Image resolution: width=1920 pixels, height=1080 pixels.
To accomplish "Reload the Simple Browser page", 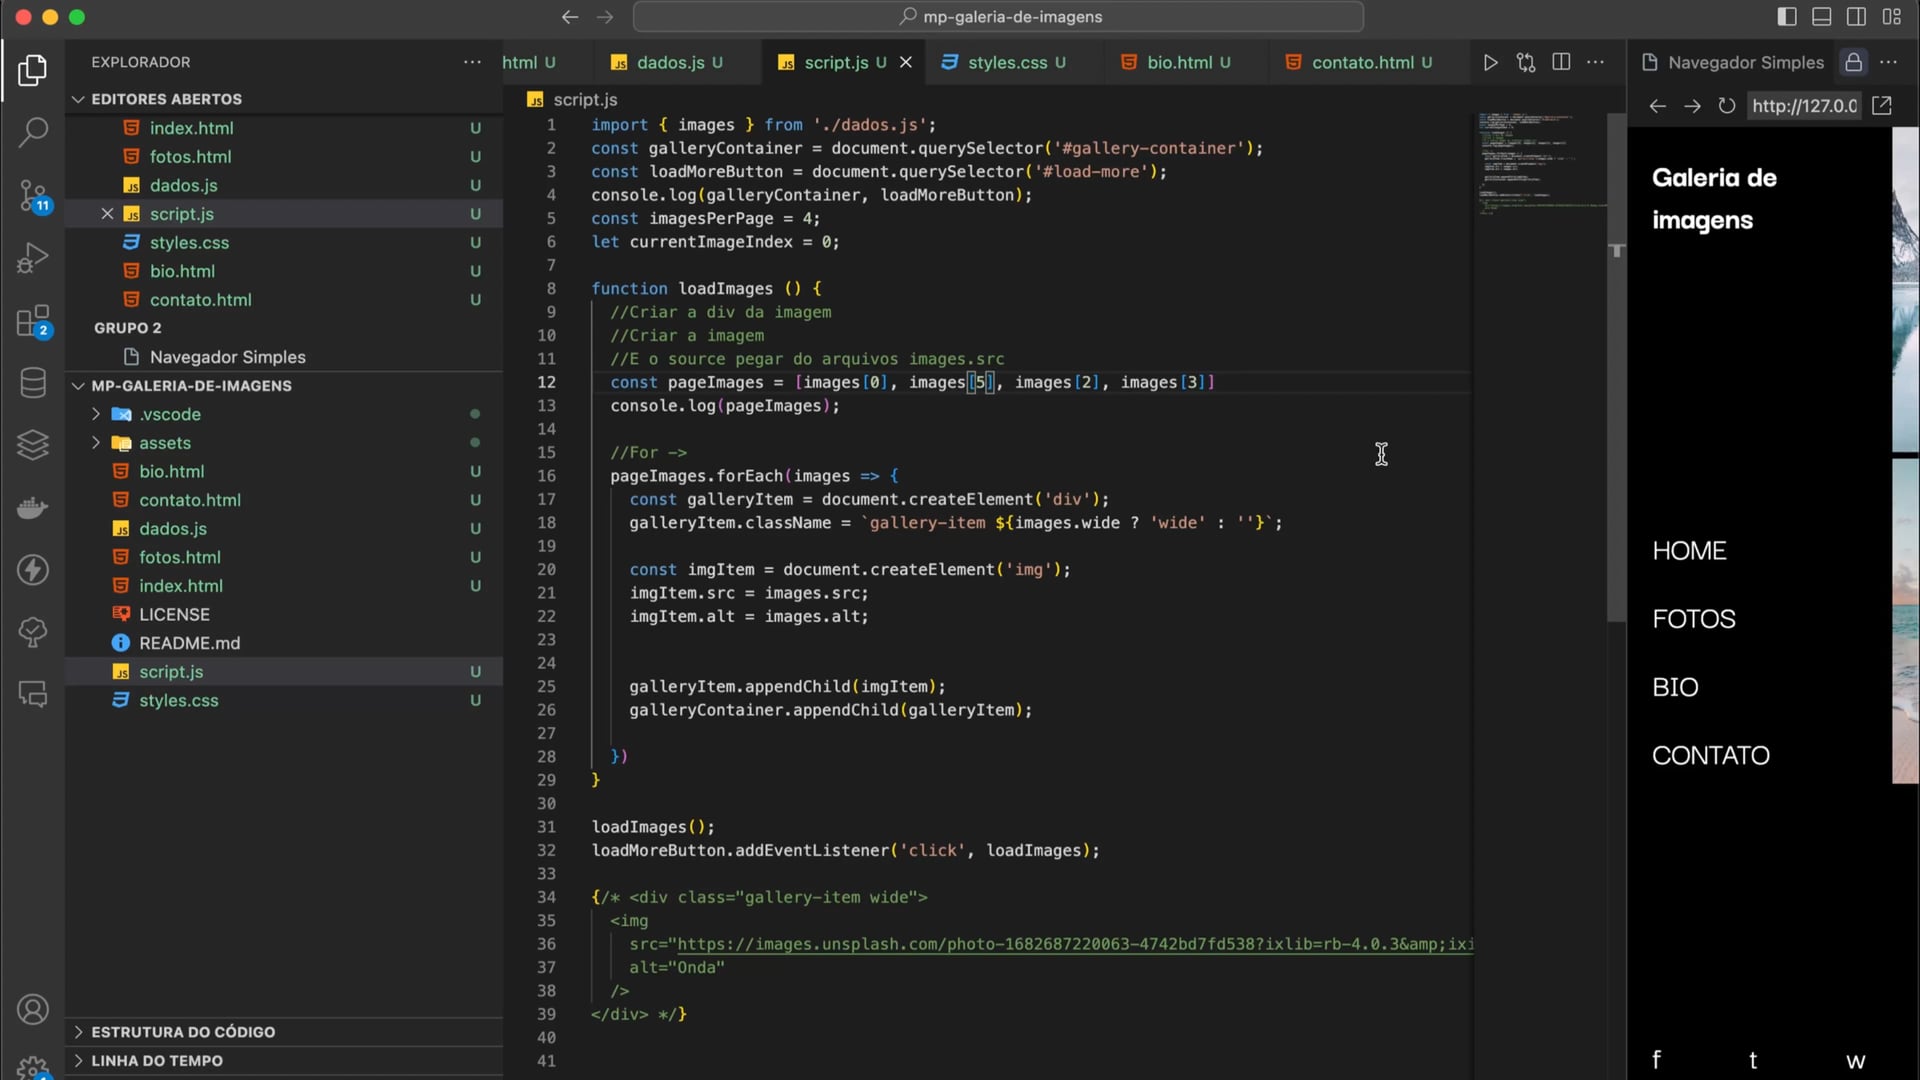I will click(1726, 106).
